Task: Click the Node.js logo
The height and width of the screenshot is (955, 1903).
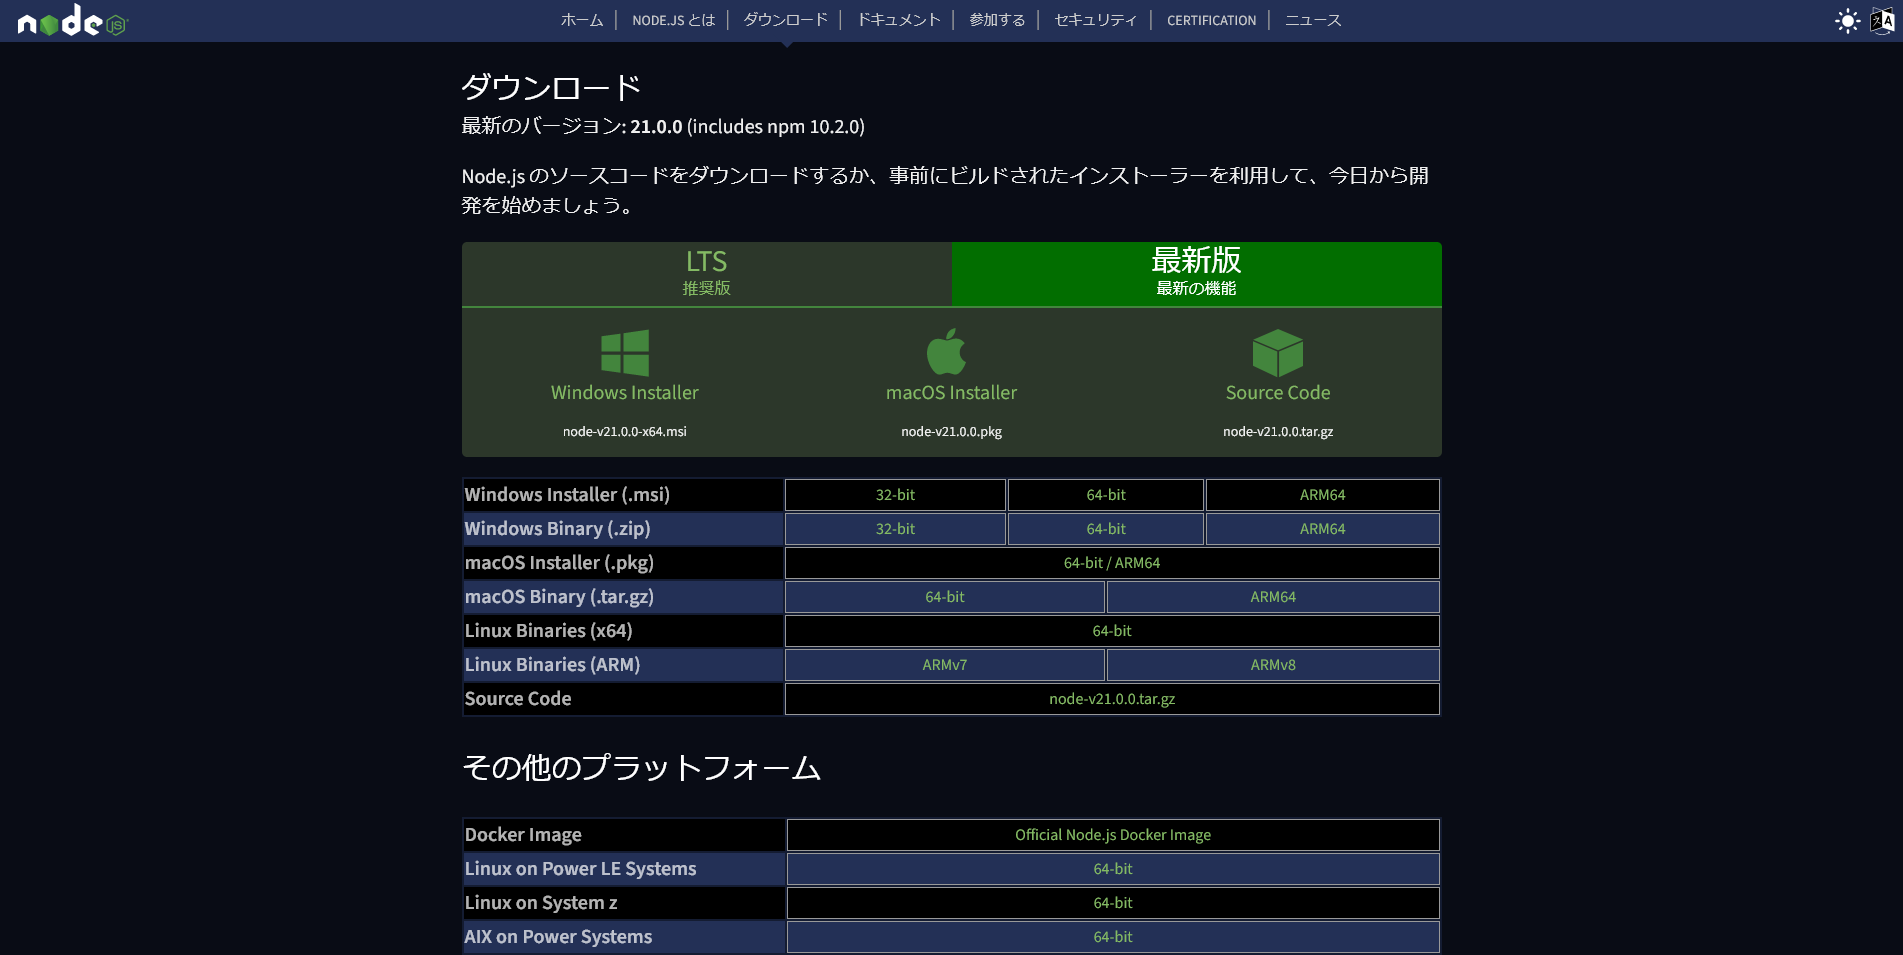Action: [x=73, y=20]
